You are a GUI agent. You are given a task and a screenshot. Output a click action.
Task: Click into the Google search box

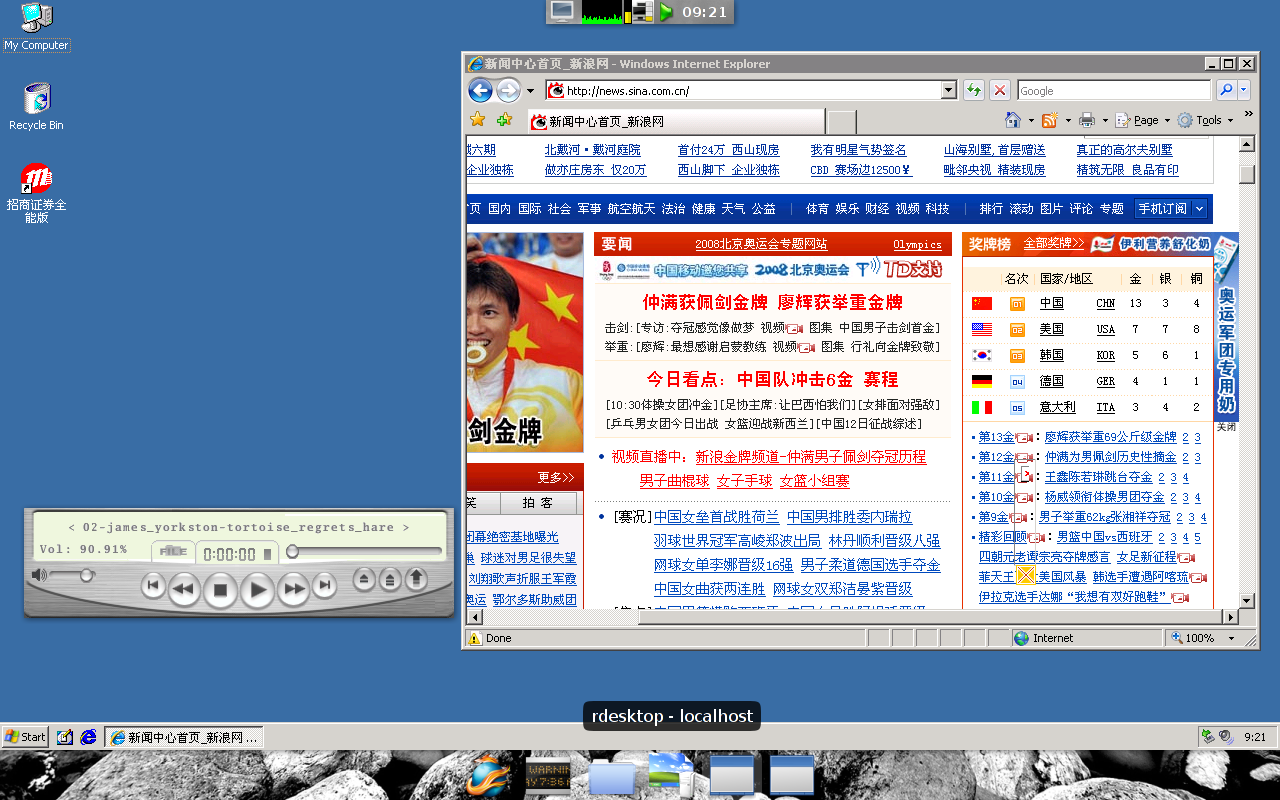coord(1114,91)
